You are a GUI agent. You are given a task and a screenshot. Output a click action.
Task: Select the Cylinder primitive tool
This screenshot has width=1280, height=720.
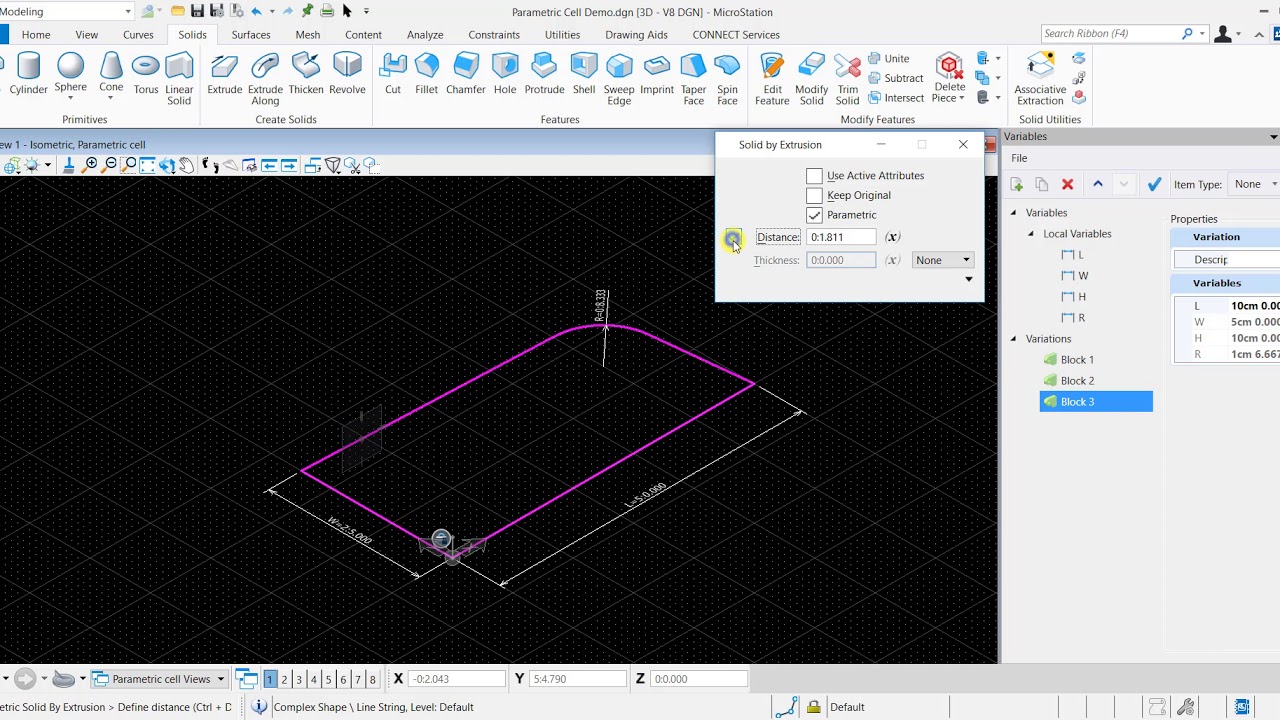(x=29, y=76)
